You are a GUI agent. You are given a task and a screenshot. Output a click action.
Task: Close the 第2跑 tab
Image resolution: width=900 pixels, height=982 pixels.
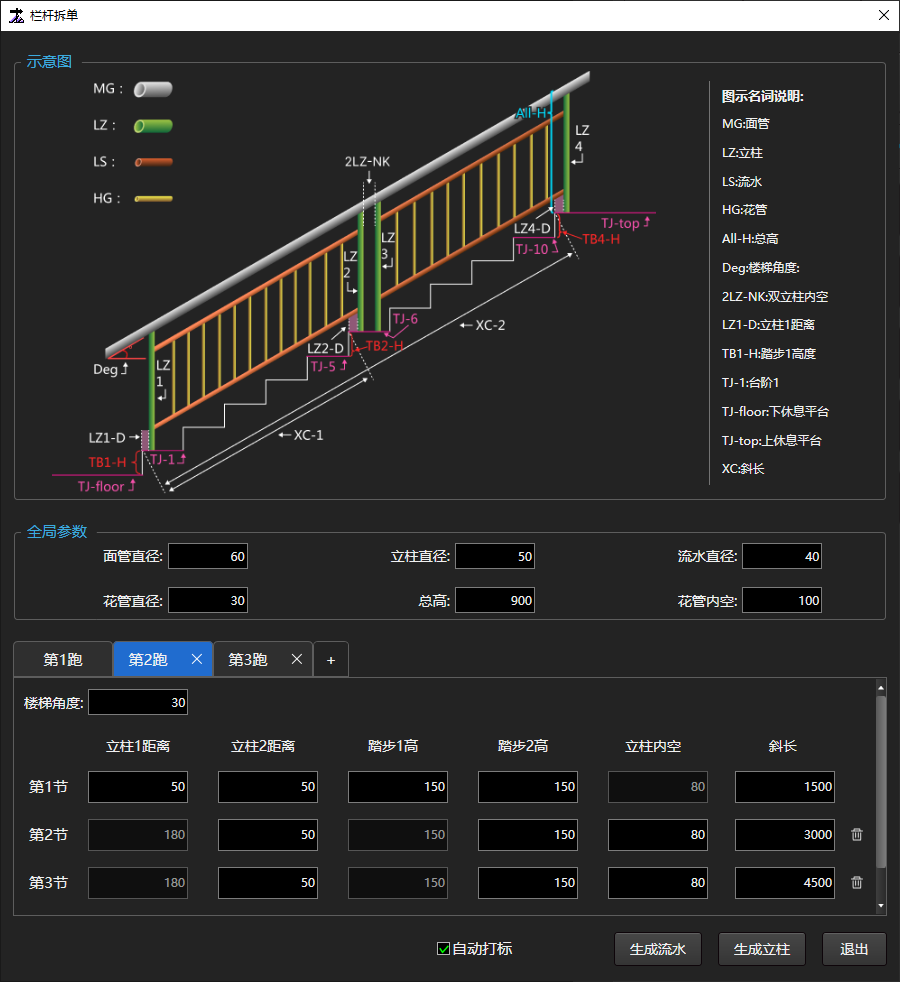(197, 659)
